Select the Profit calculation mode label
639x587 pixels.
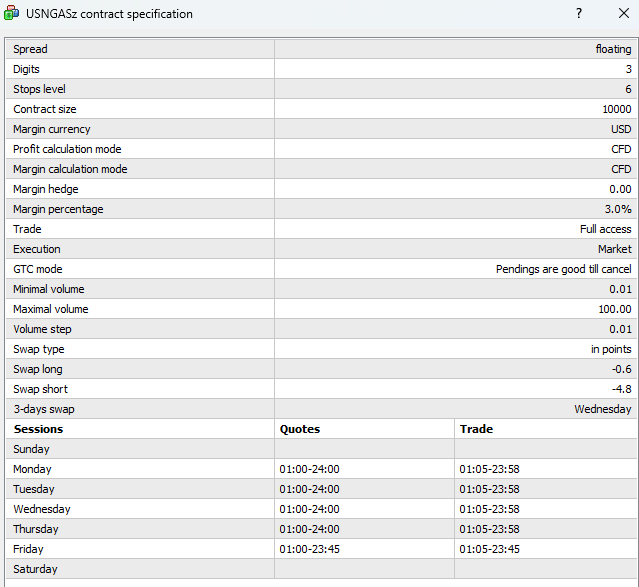pos(67,149)
